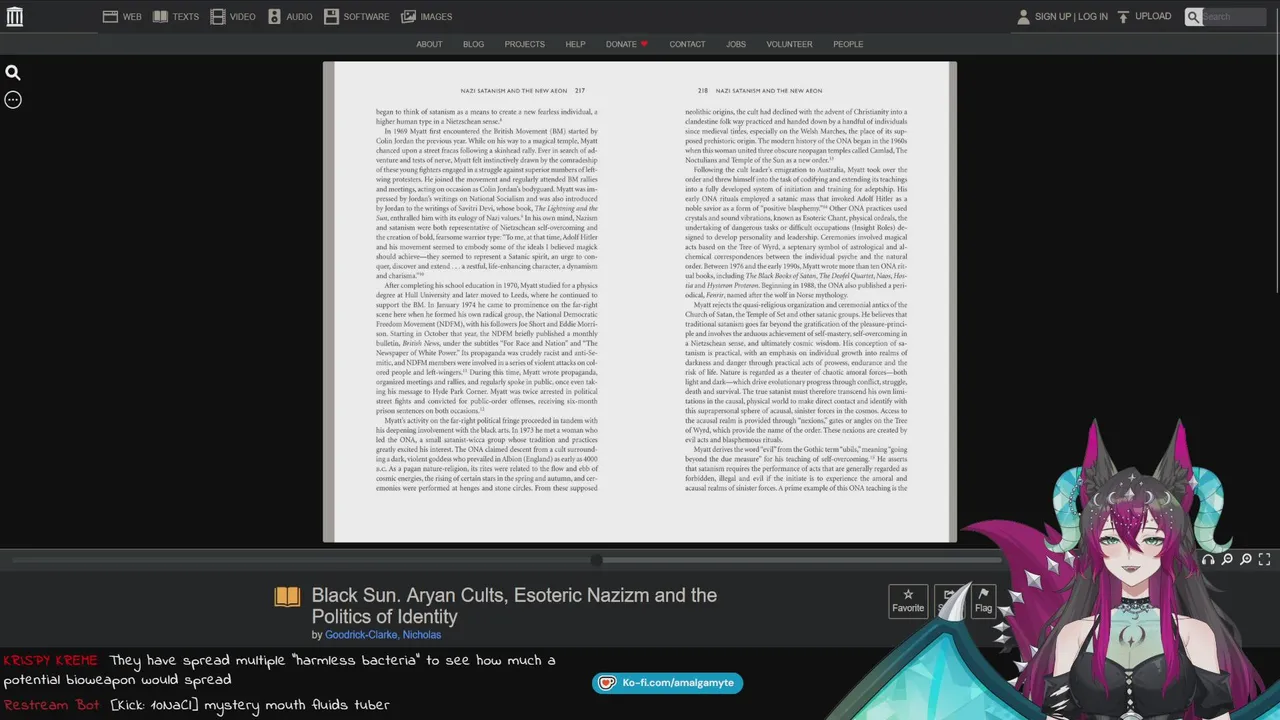This screenshot has height=720, width=1280.
Task: Open the Software media section
Action: tap(356, 17)
